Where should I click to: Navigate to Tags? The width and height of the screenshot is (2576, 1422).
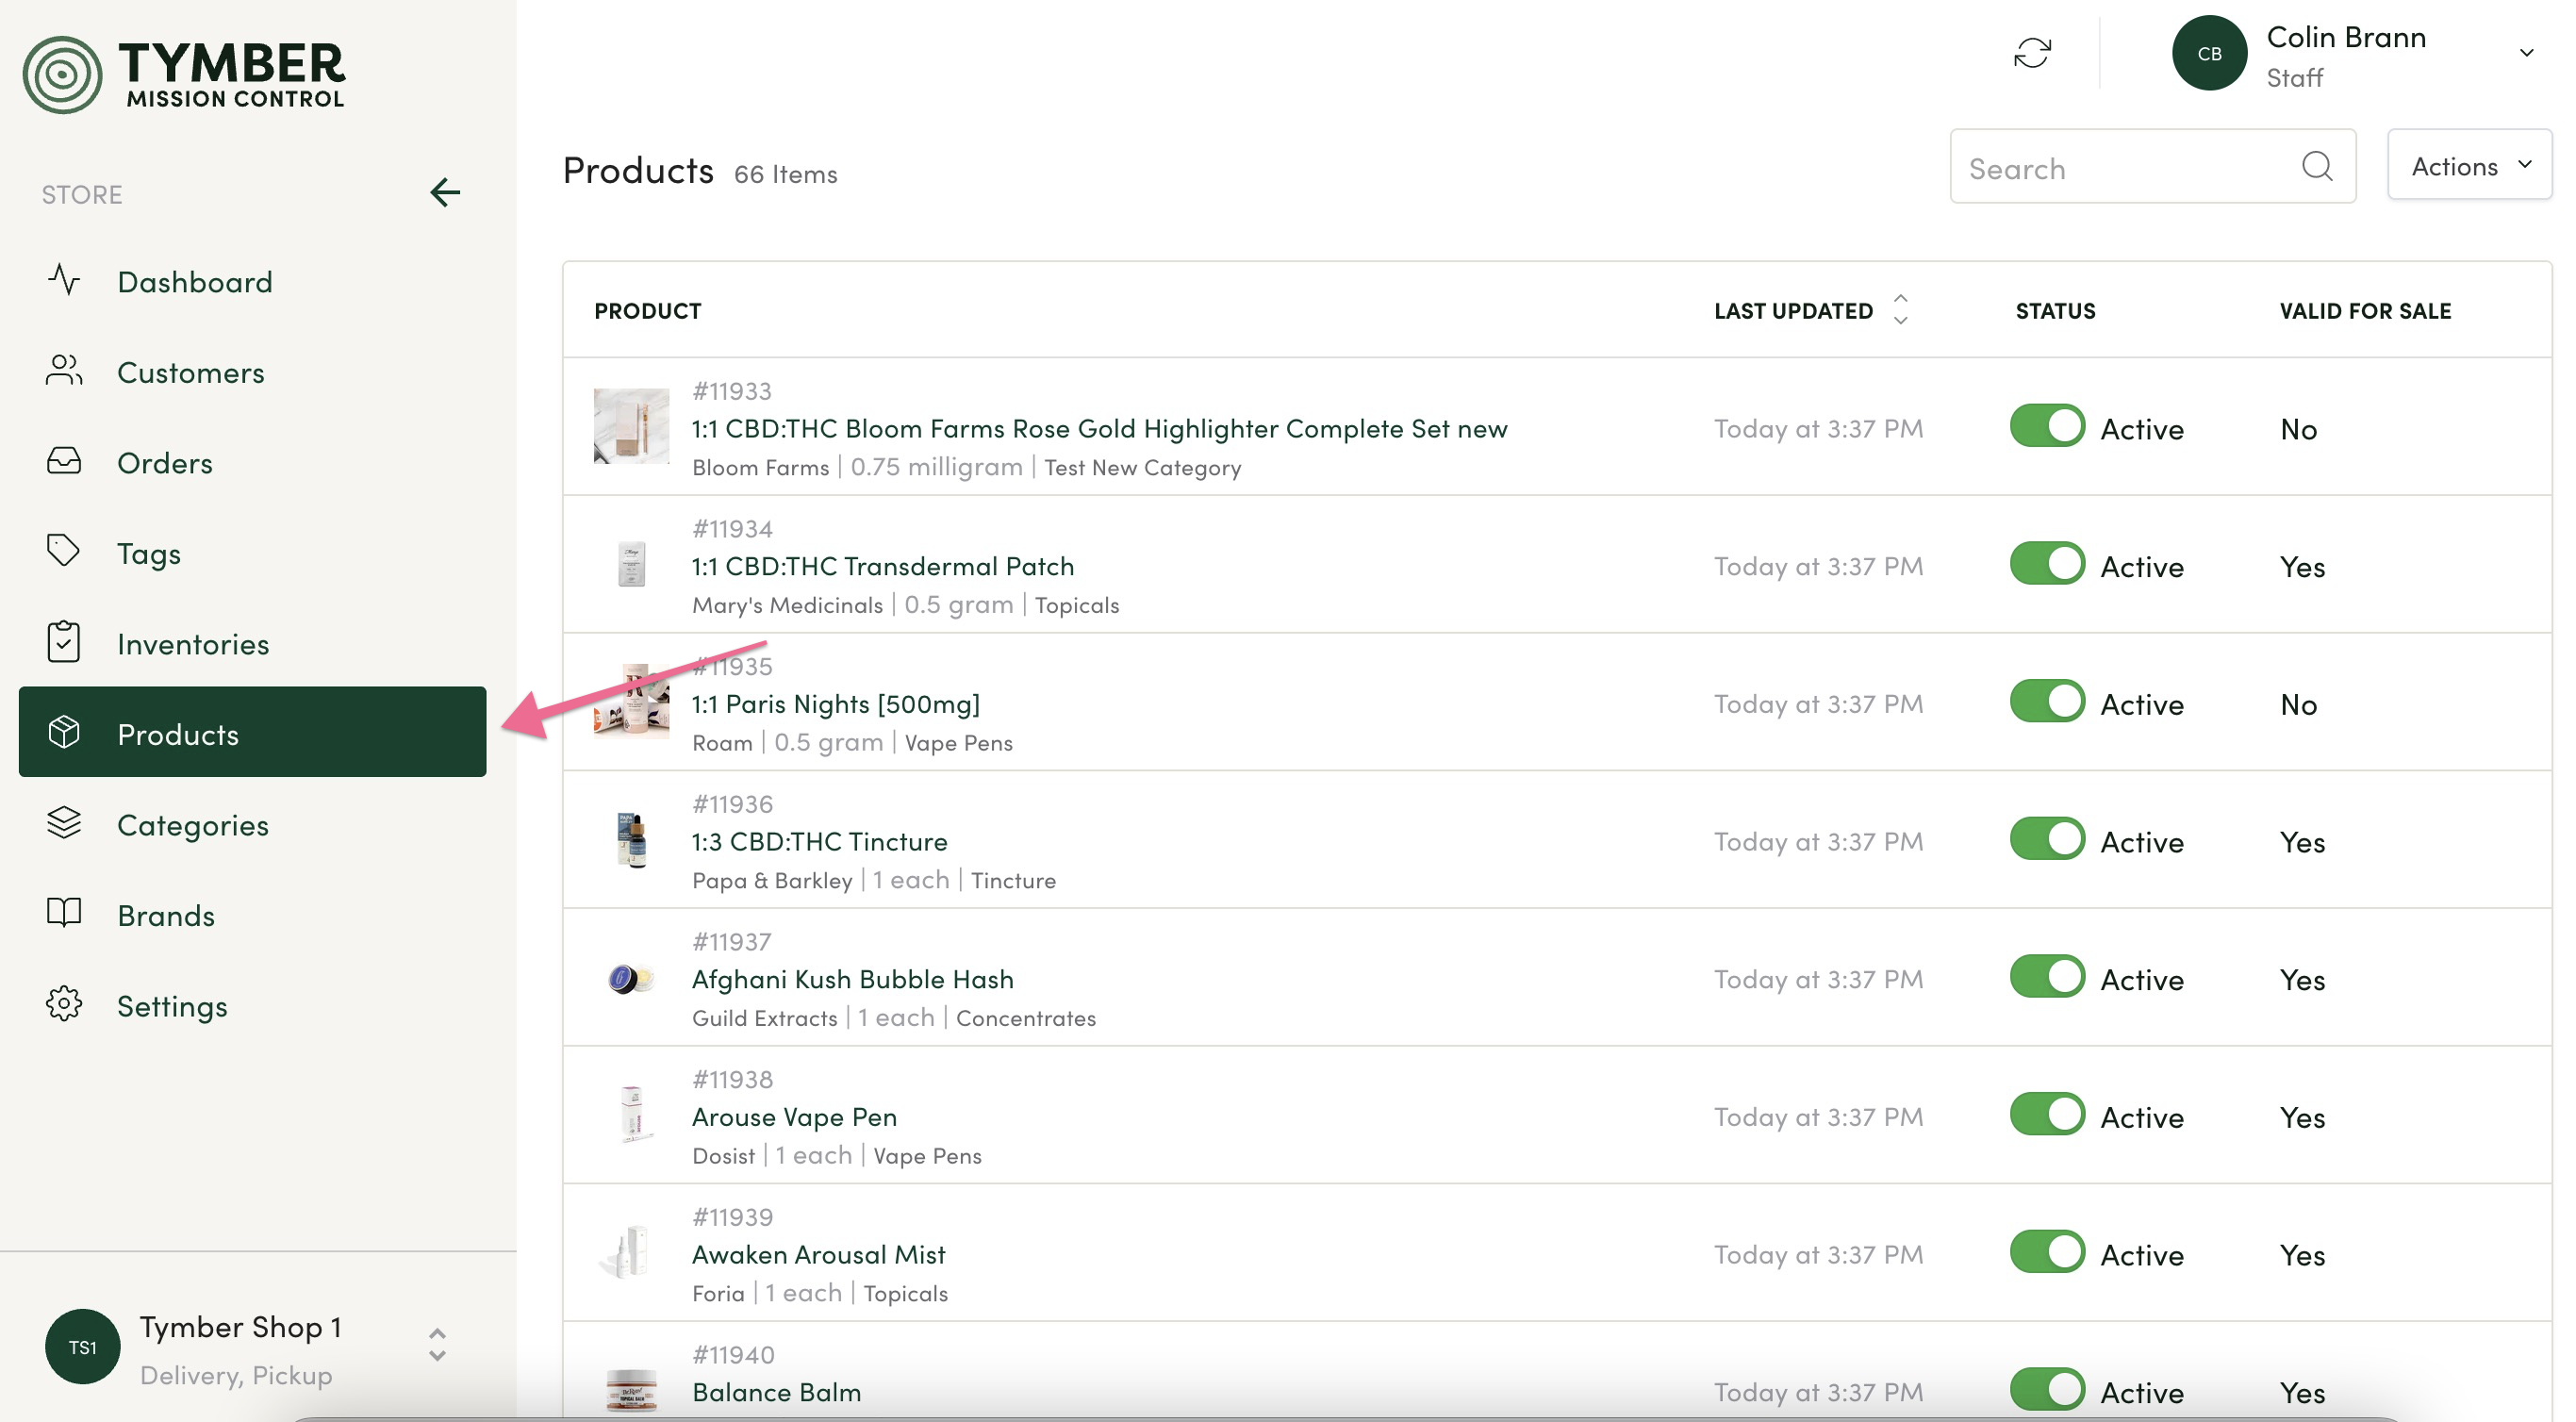pos(252,553)
